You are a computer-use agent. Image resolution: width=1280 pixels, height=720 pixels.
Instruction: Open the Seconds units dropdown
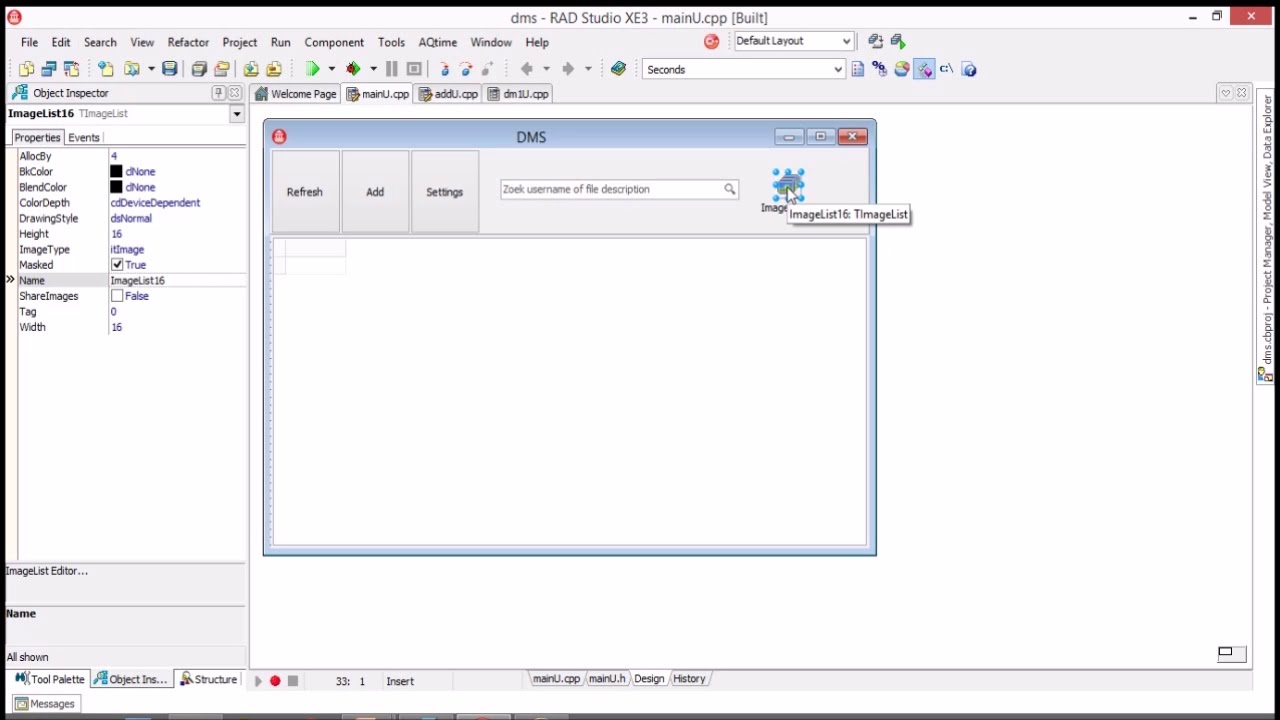point(838,69)
